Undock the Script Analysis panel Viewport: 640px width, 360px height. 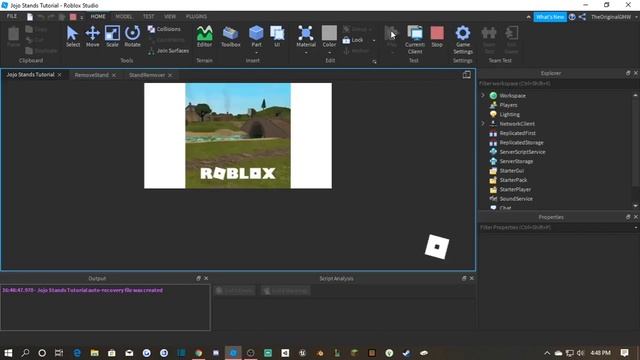pos(464,278)
